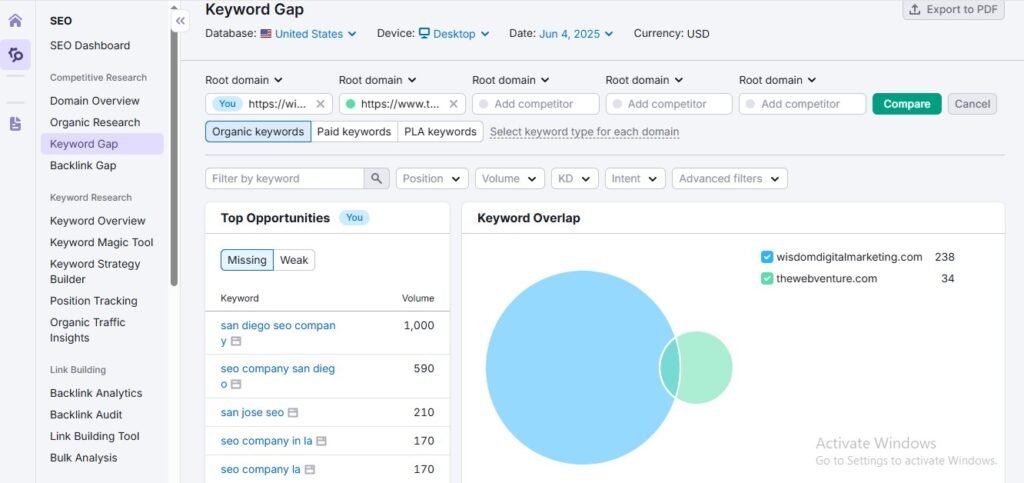Image resolution: width=1024 pixels, height=483 pixels.
Task: Click the green dot on second domain field
Action: [351, 104]
